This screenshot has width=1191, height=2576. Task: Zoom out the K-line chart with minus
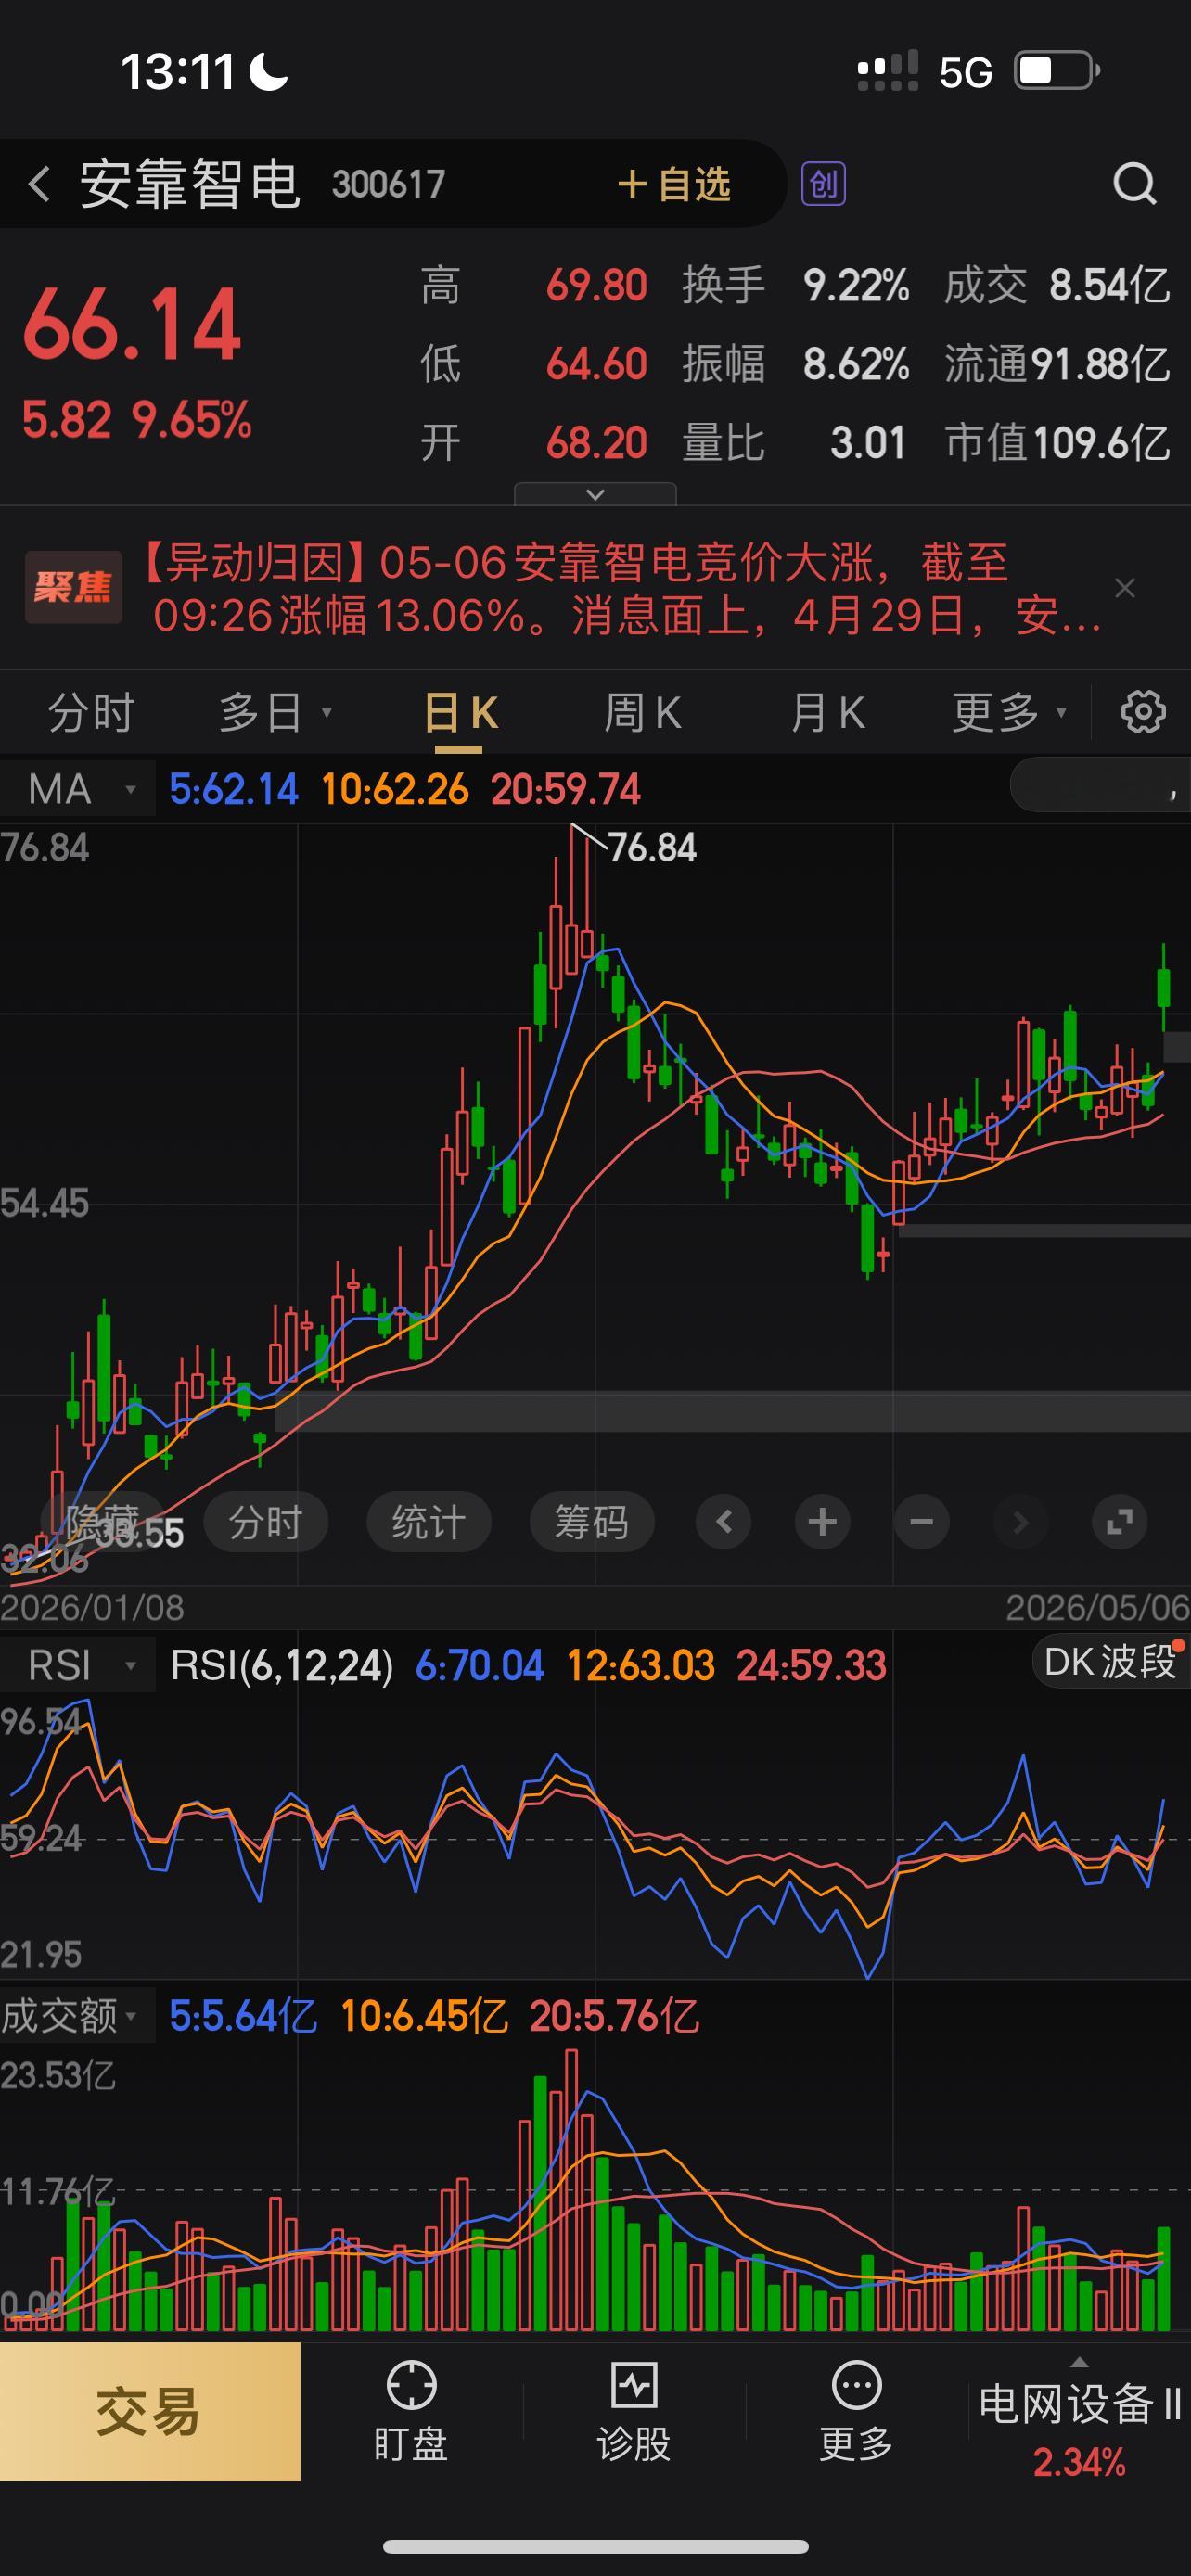[921, 1522]
